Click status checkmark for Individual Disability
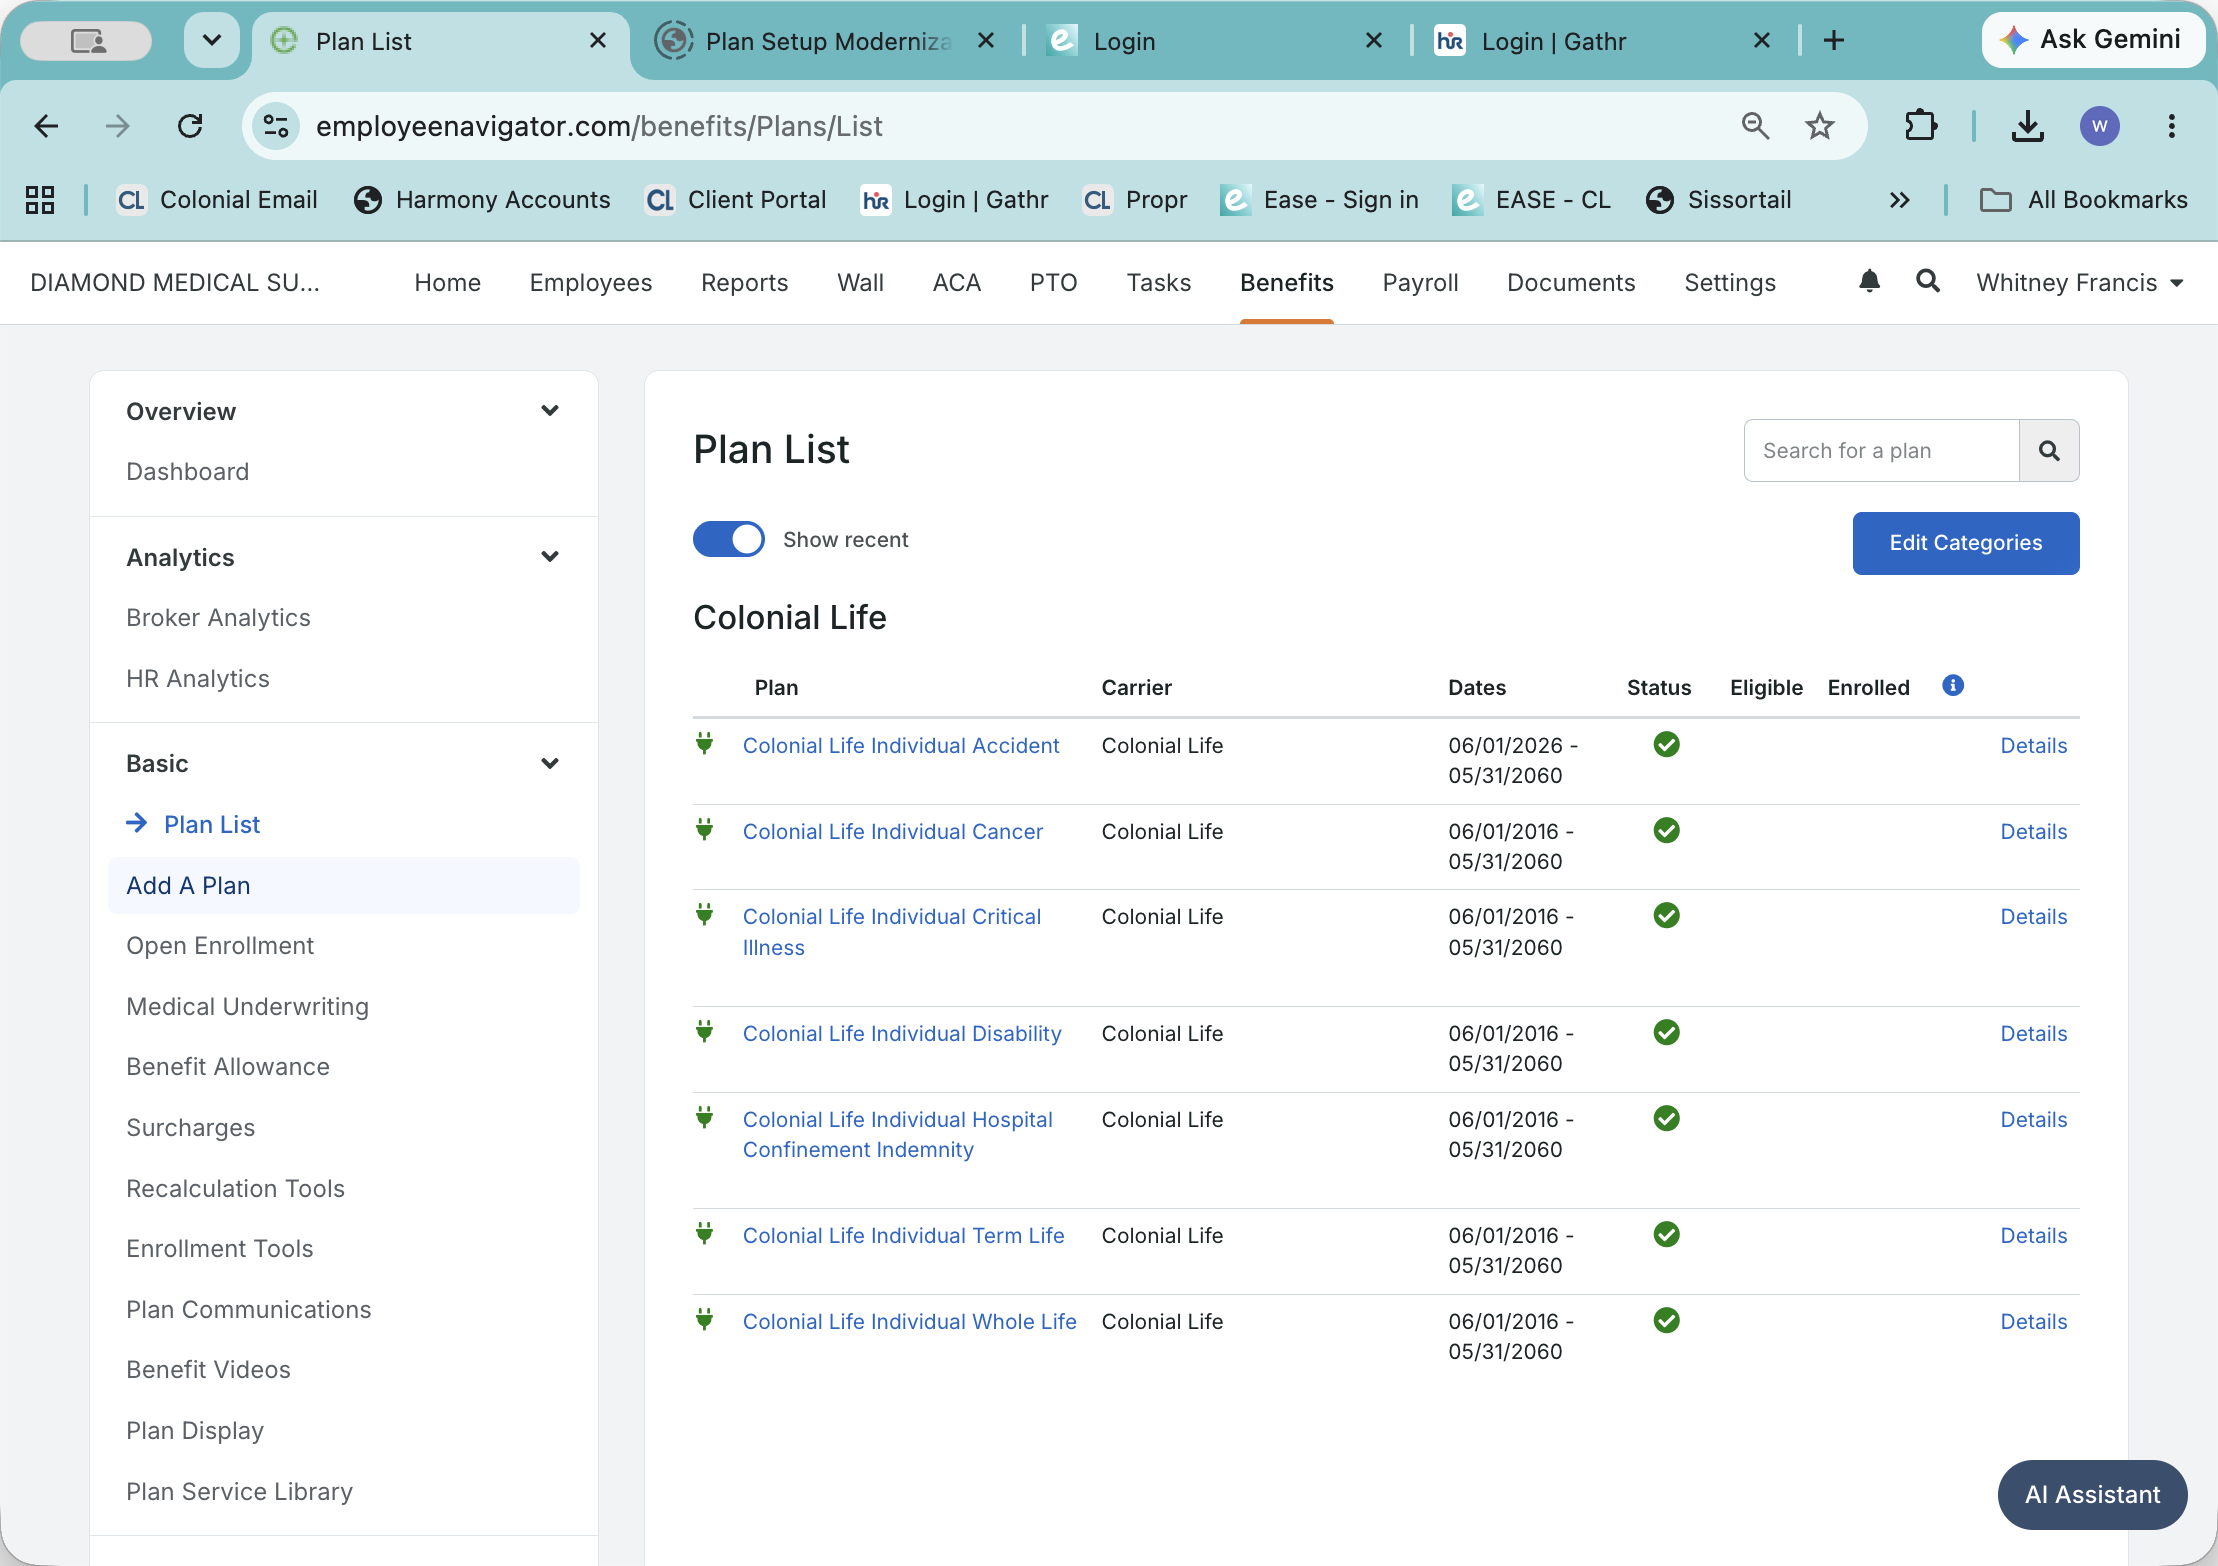The width and height of the screenshot is (2218, 1566). coord(1666,1032)
